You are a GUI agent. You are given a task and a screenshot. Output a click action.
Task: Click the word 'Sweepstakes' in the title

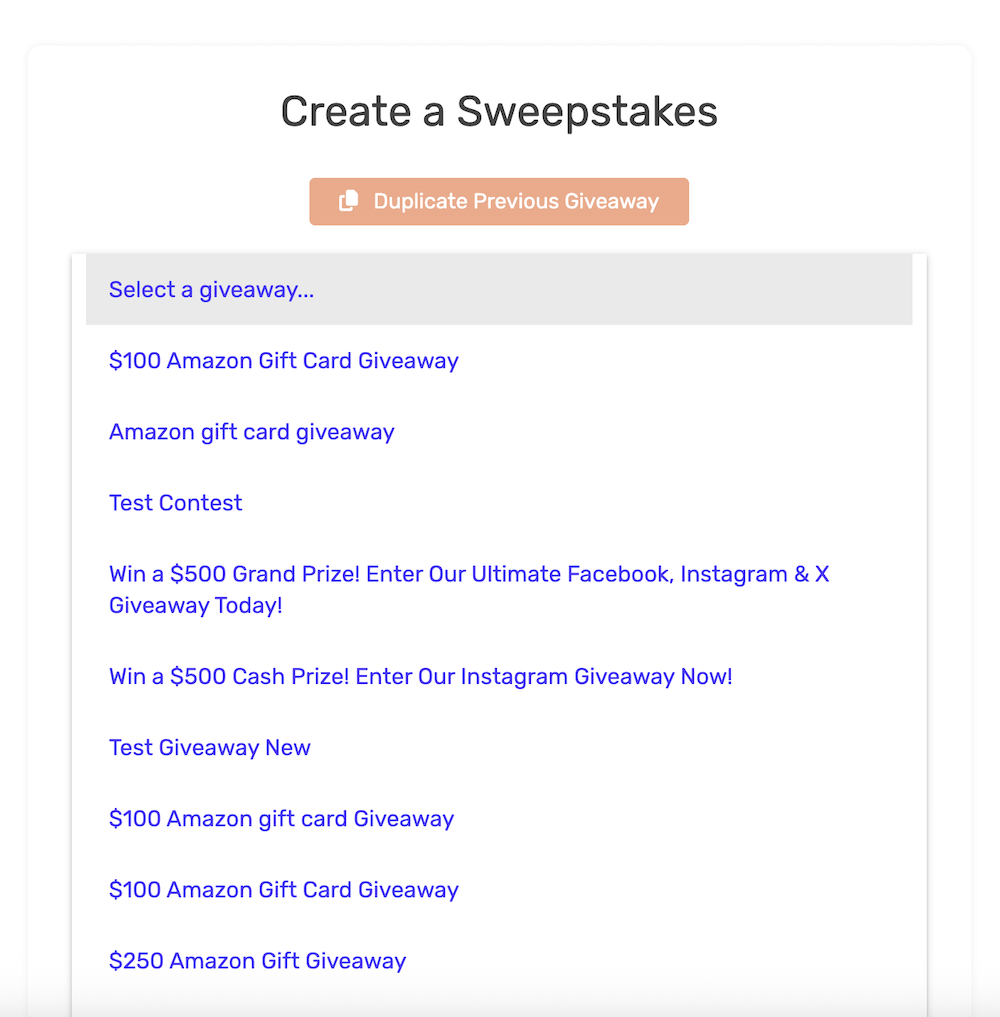[587, 112]
